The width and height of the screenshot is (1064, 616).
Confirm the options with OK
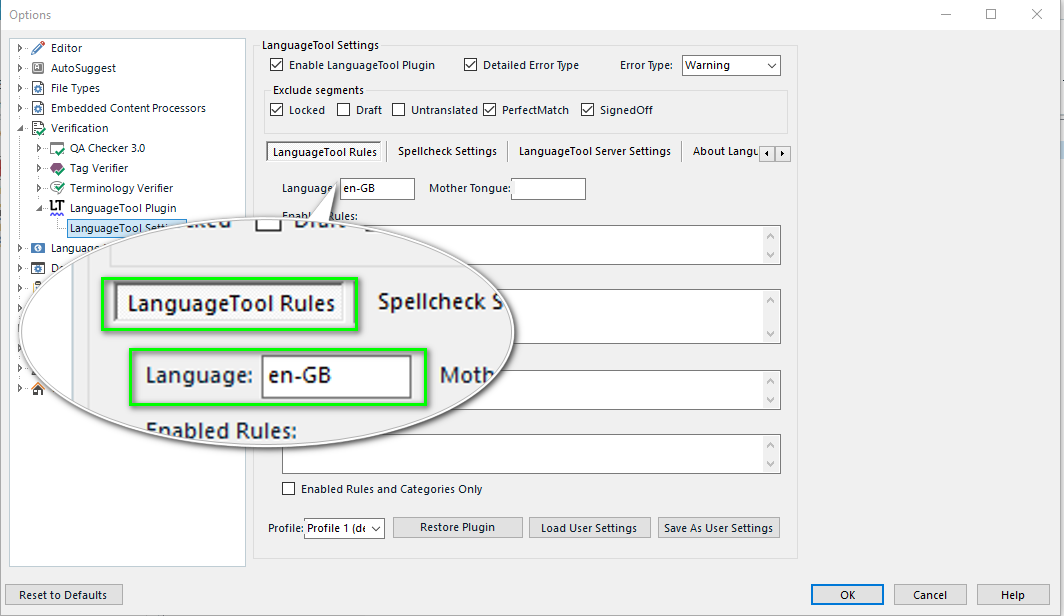(x=848, y=595)
